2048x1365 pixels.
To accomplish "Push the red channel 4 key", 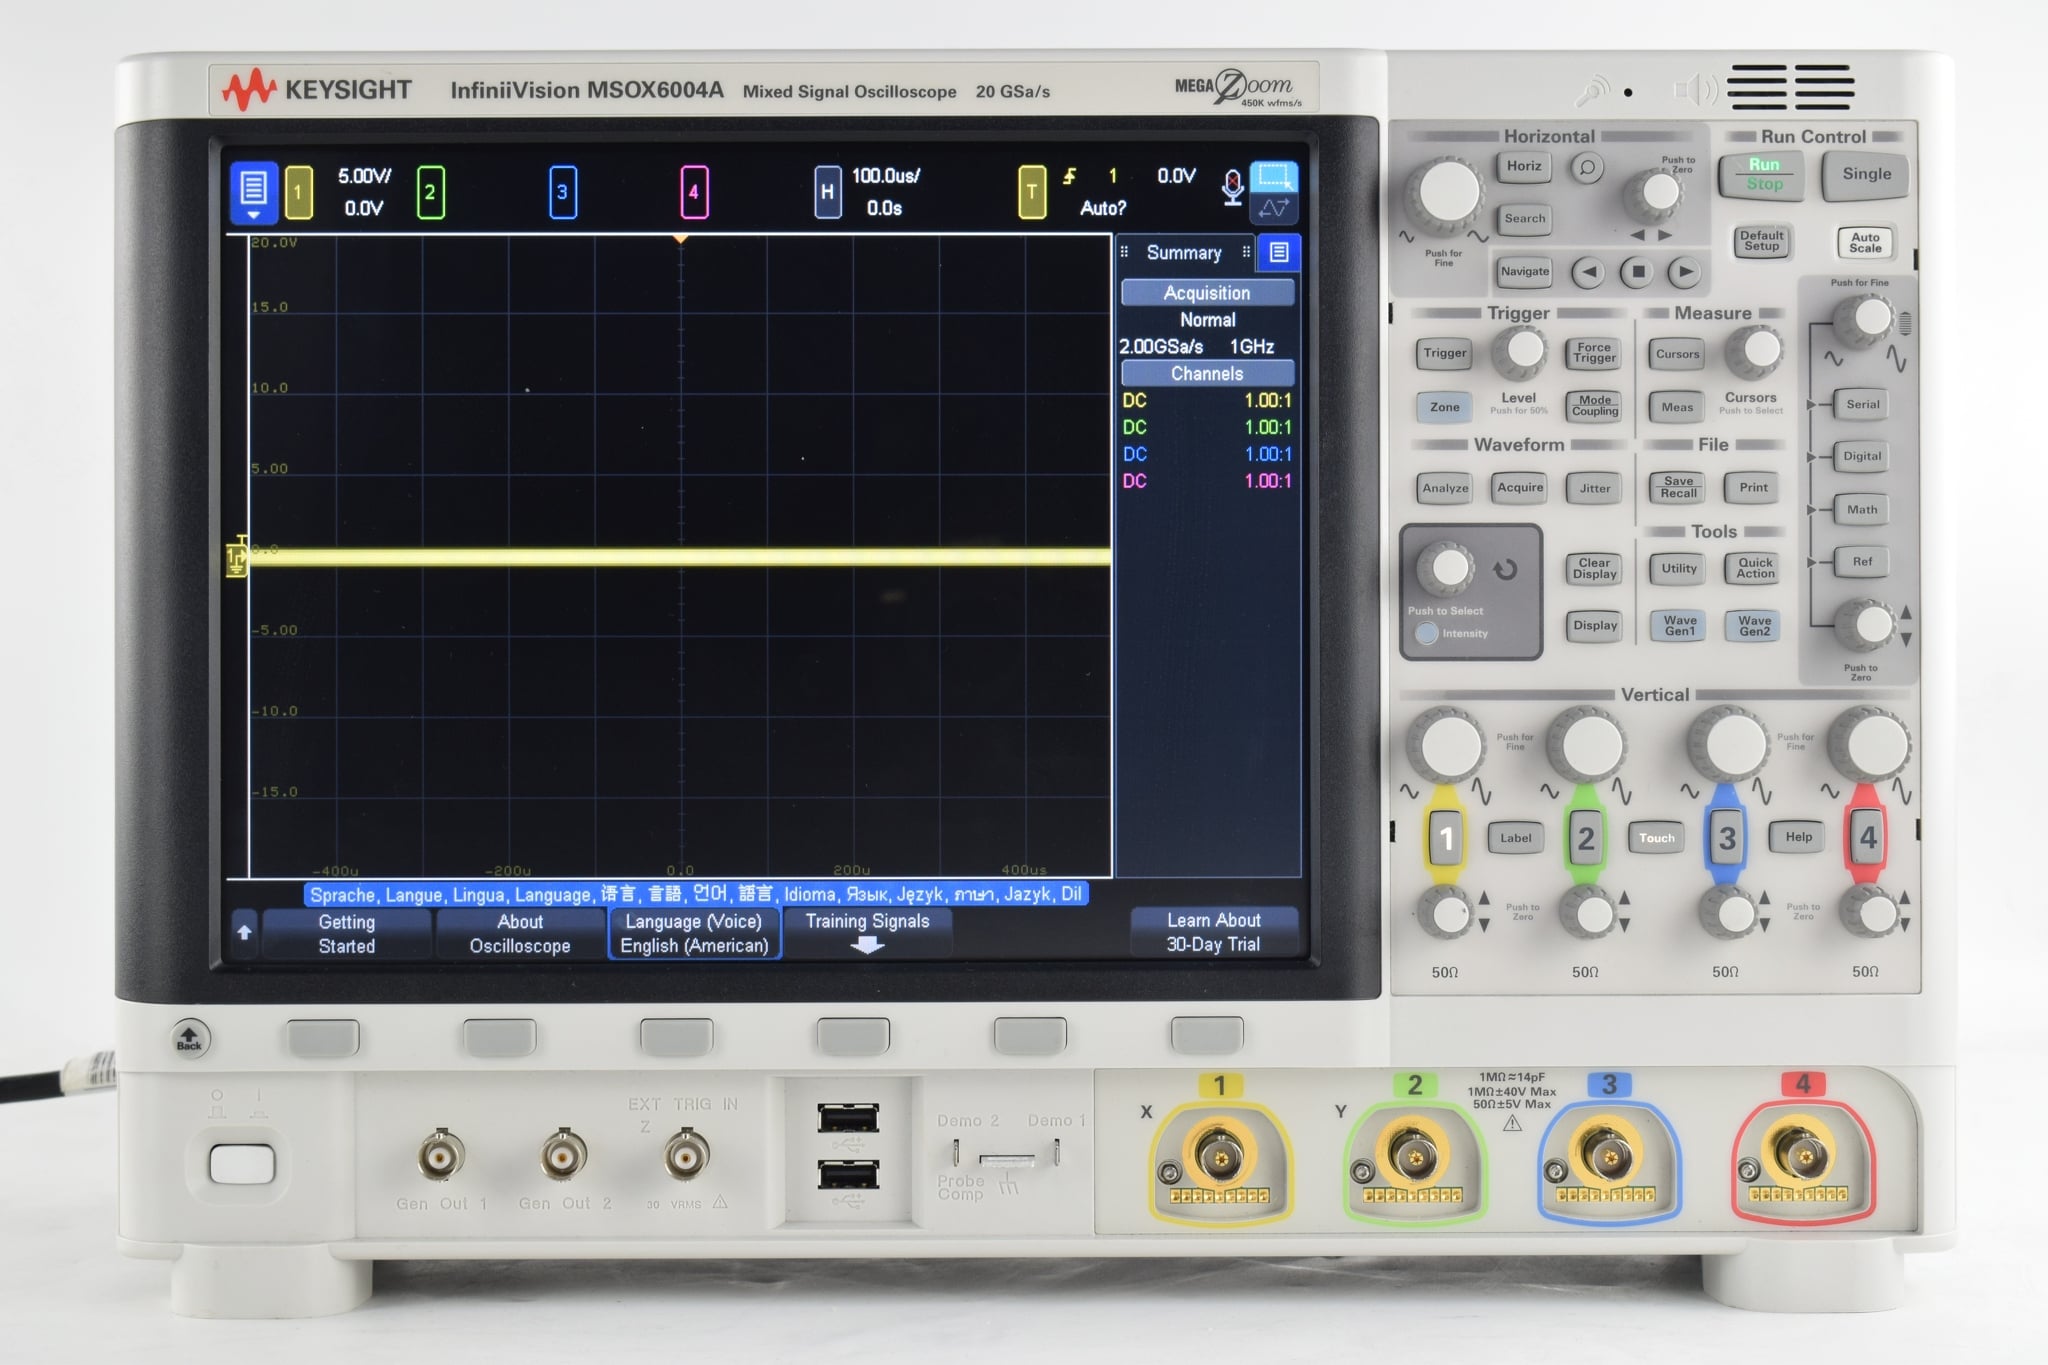I will point(1867,837).
